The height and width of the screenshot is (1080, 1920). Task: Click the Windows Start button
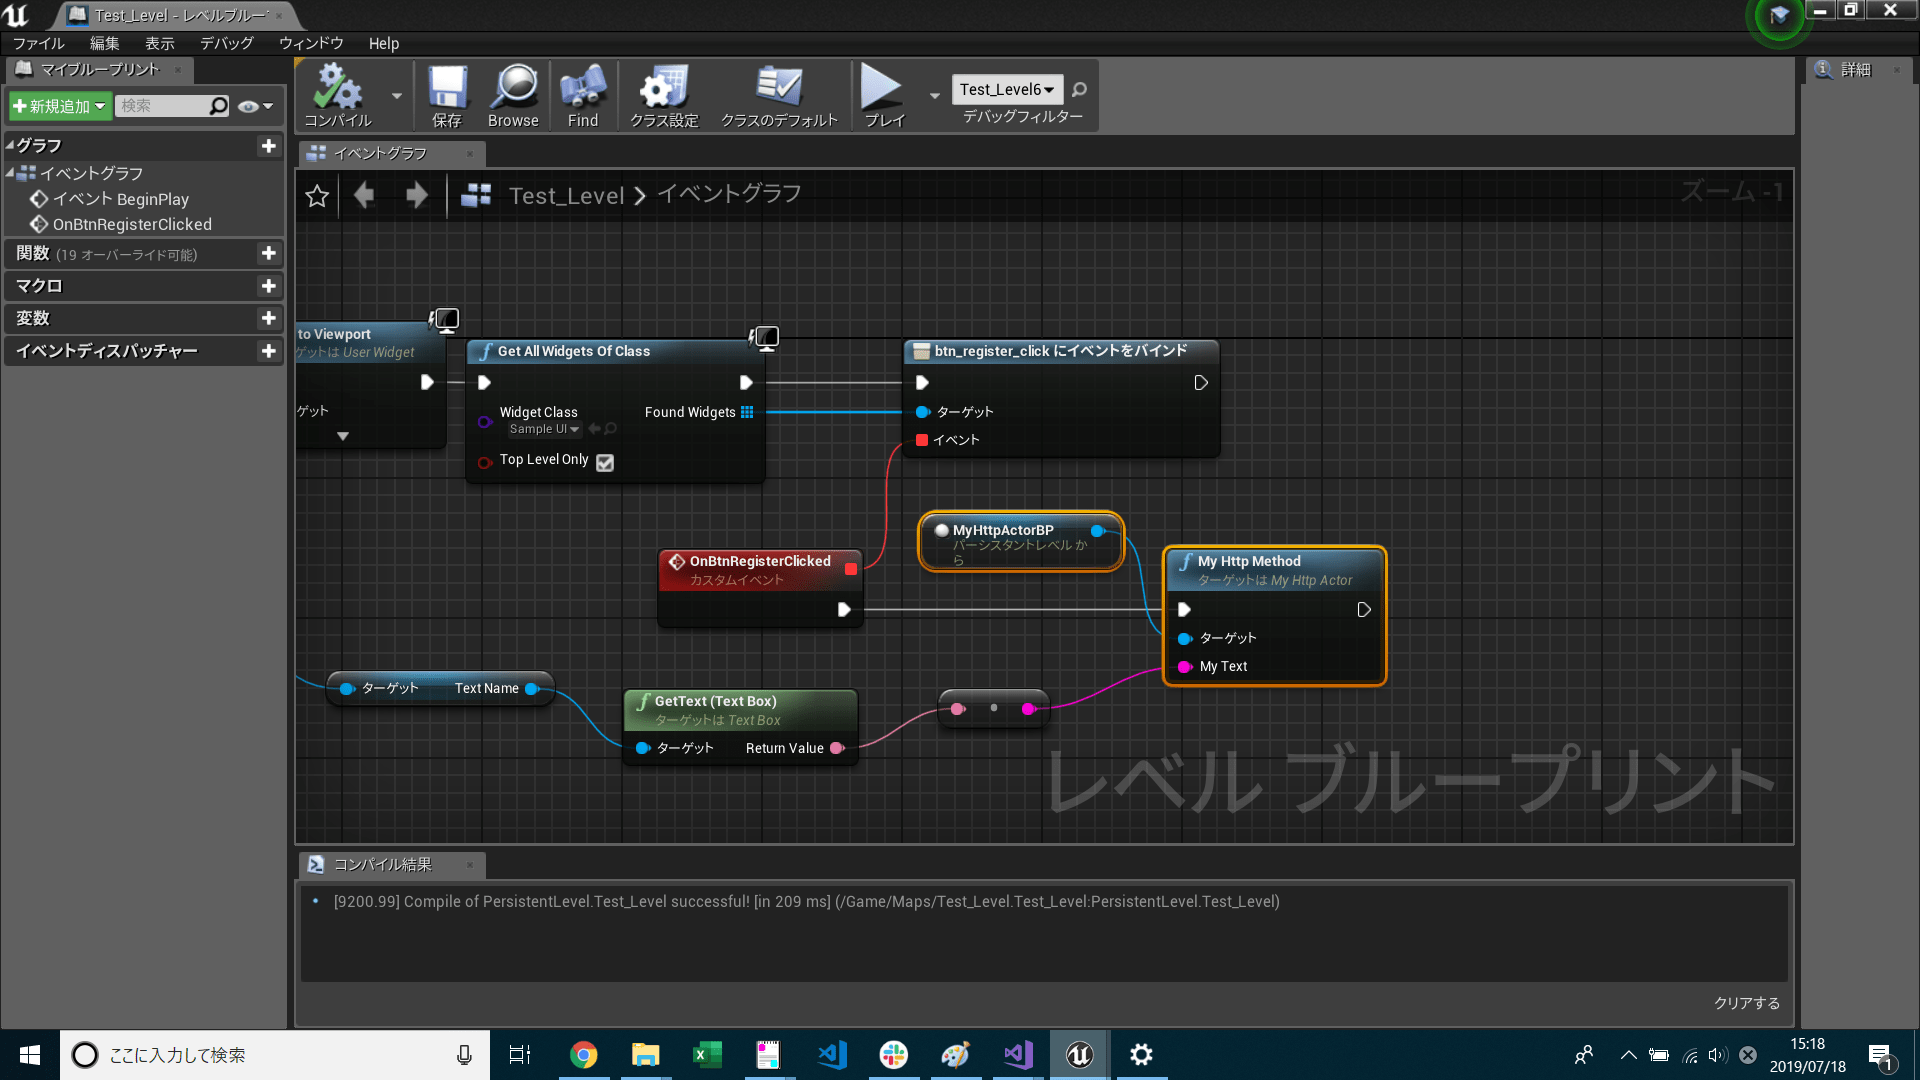(x=30, y=1055)
